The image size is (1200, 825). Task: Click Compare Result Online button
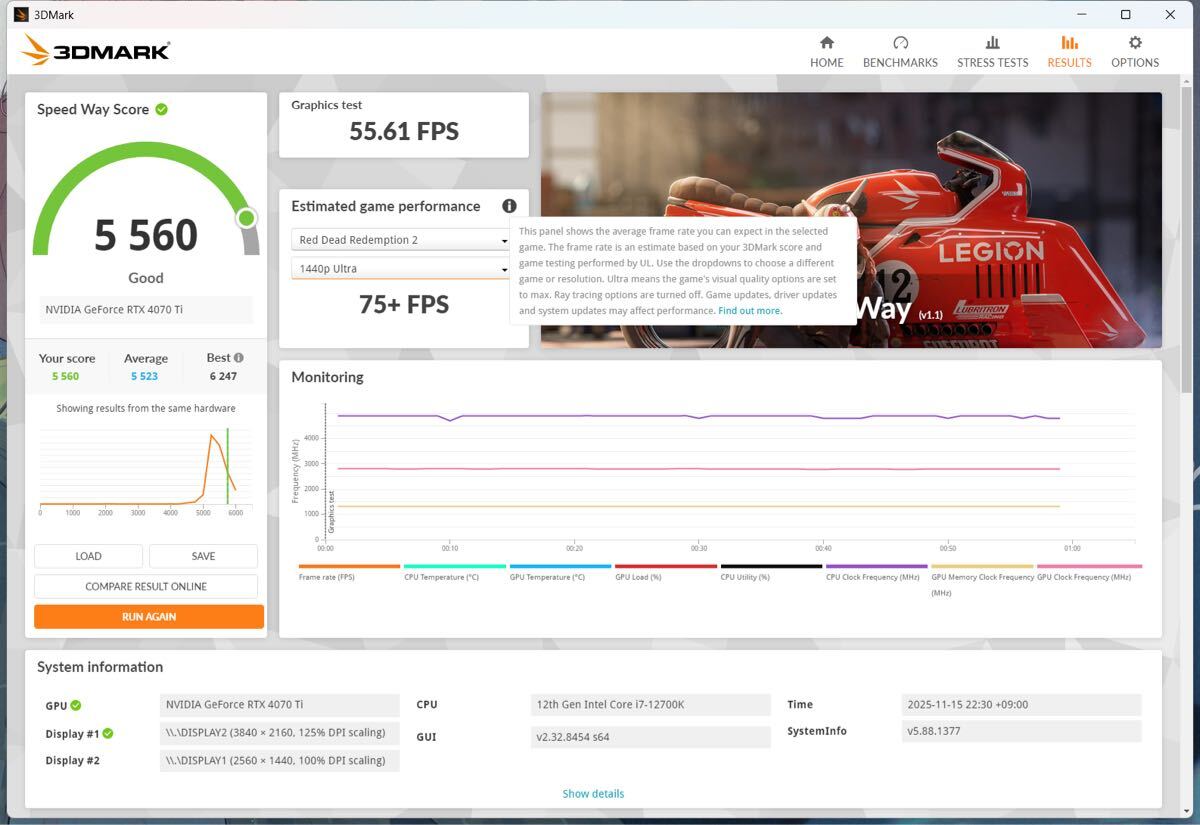point(146,586)
